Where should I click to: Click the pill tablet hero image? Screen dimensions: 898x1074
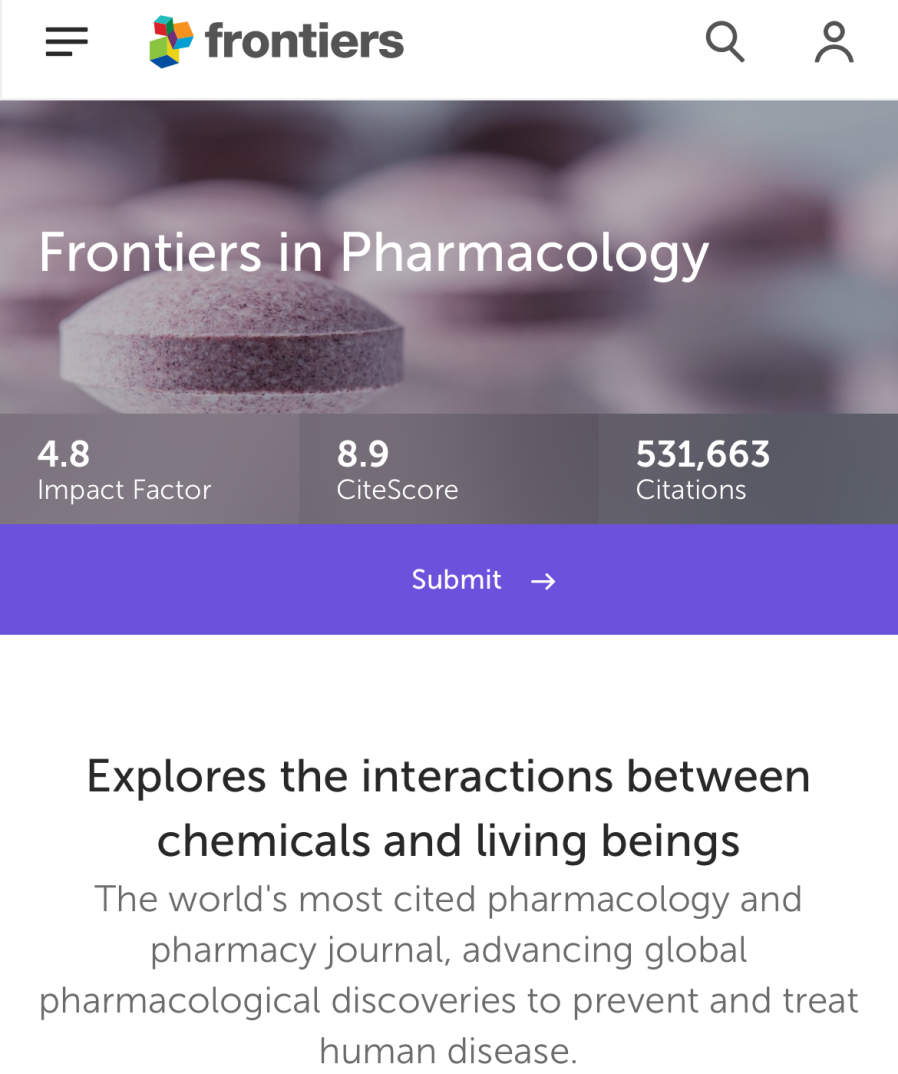click(230, 350)
